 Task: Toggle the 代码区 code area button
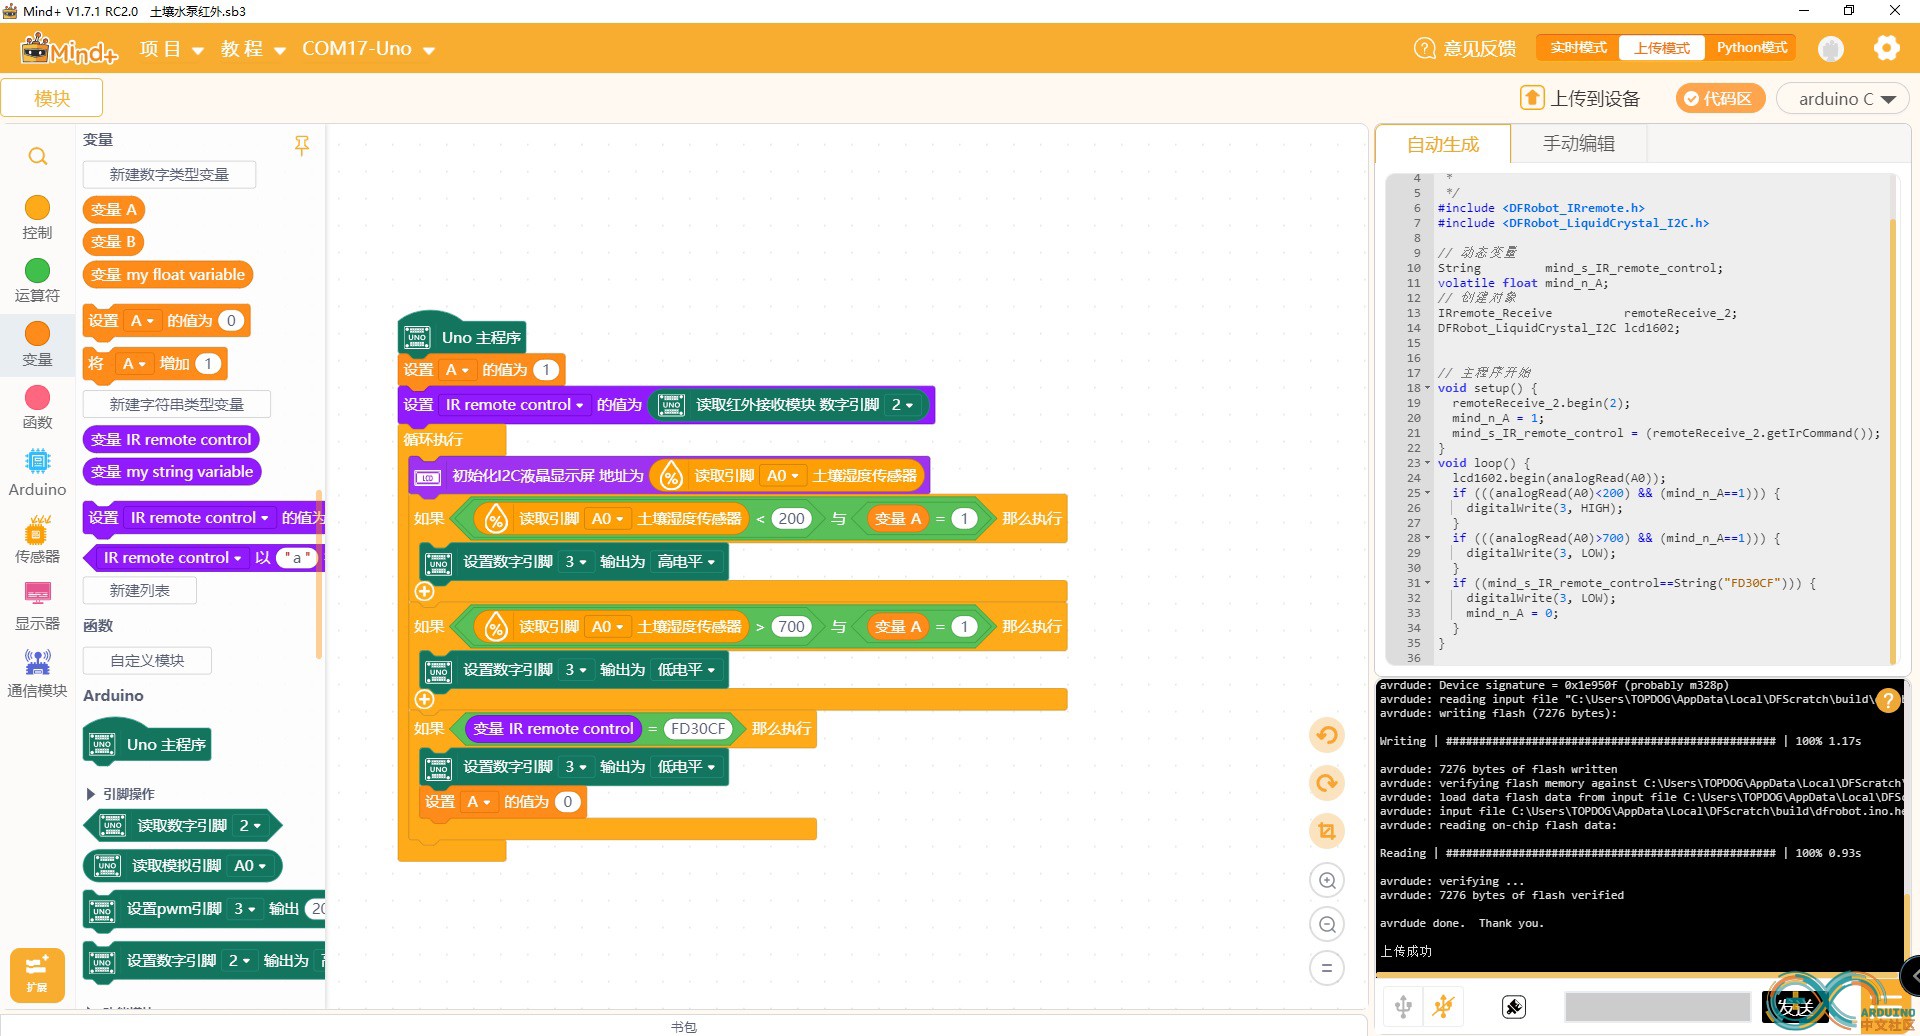(1719, 98)
